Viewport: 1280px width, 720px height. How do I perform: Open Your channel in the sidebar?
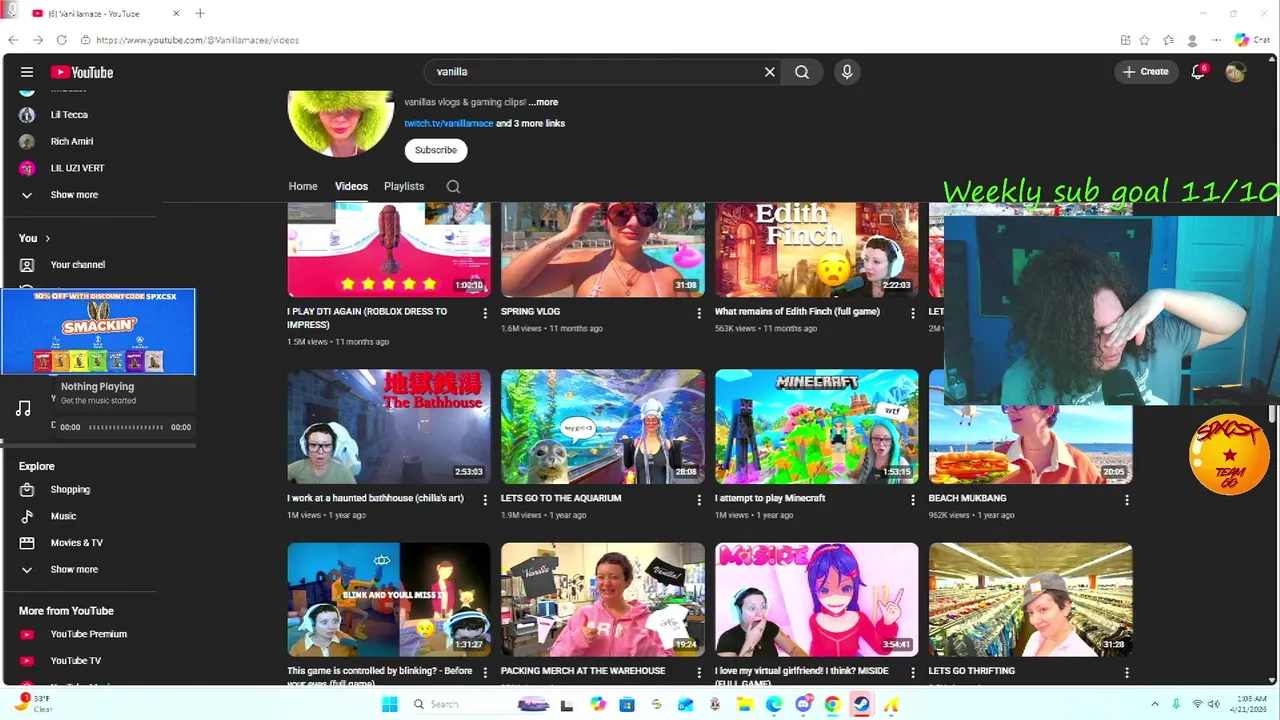[78, 265]
